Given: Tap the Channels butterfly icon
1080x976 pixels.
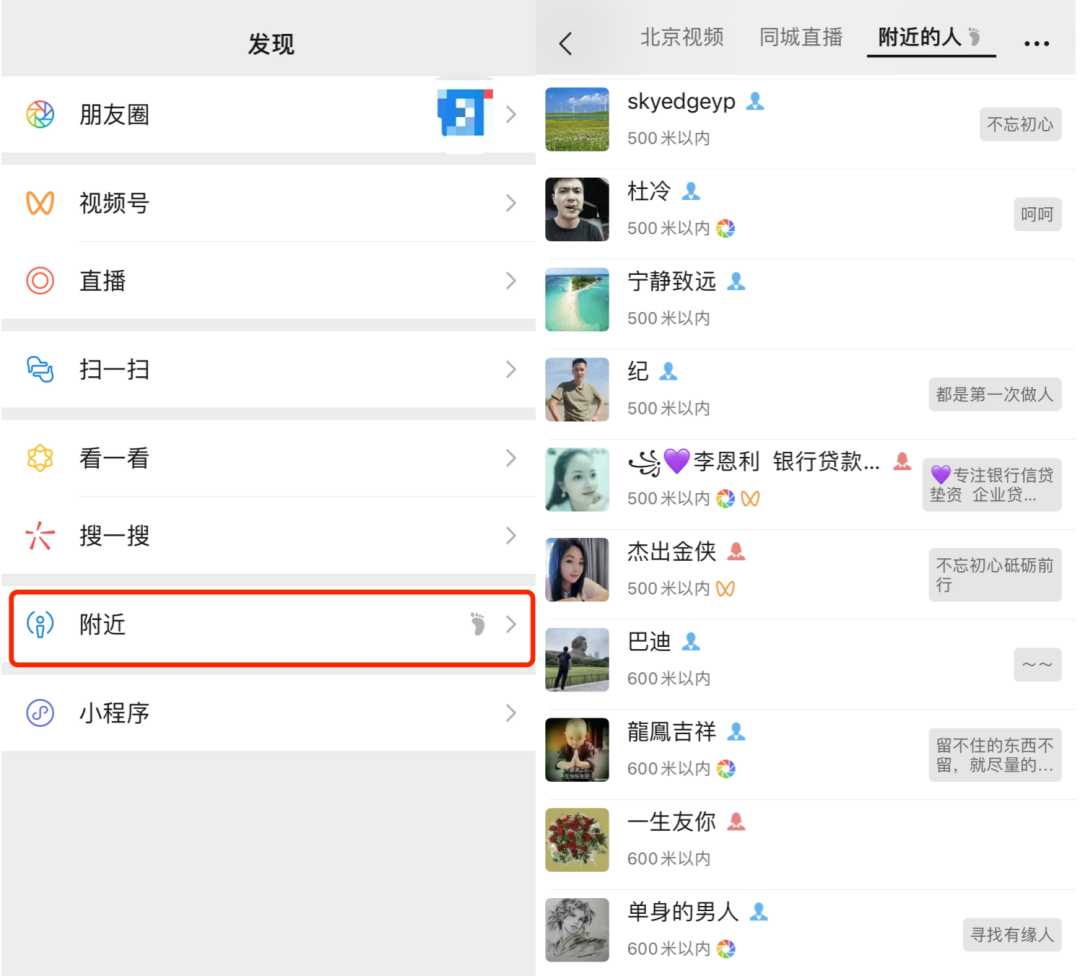Looking at the screenshot, I should (40, 203).
